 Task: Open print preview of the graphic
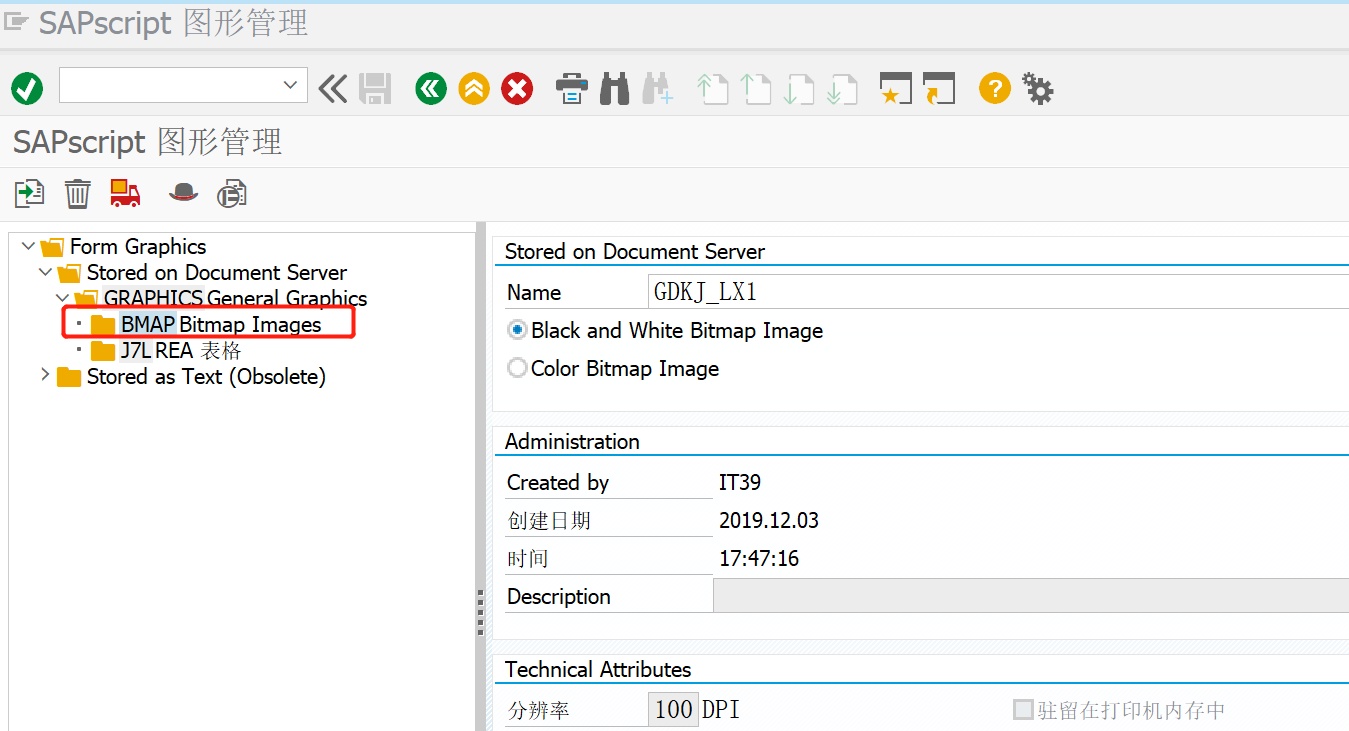[x=231, y=192]
